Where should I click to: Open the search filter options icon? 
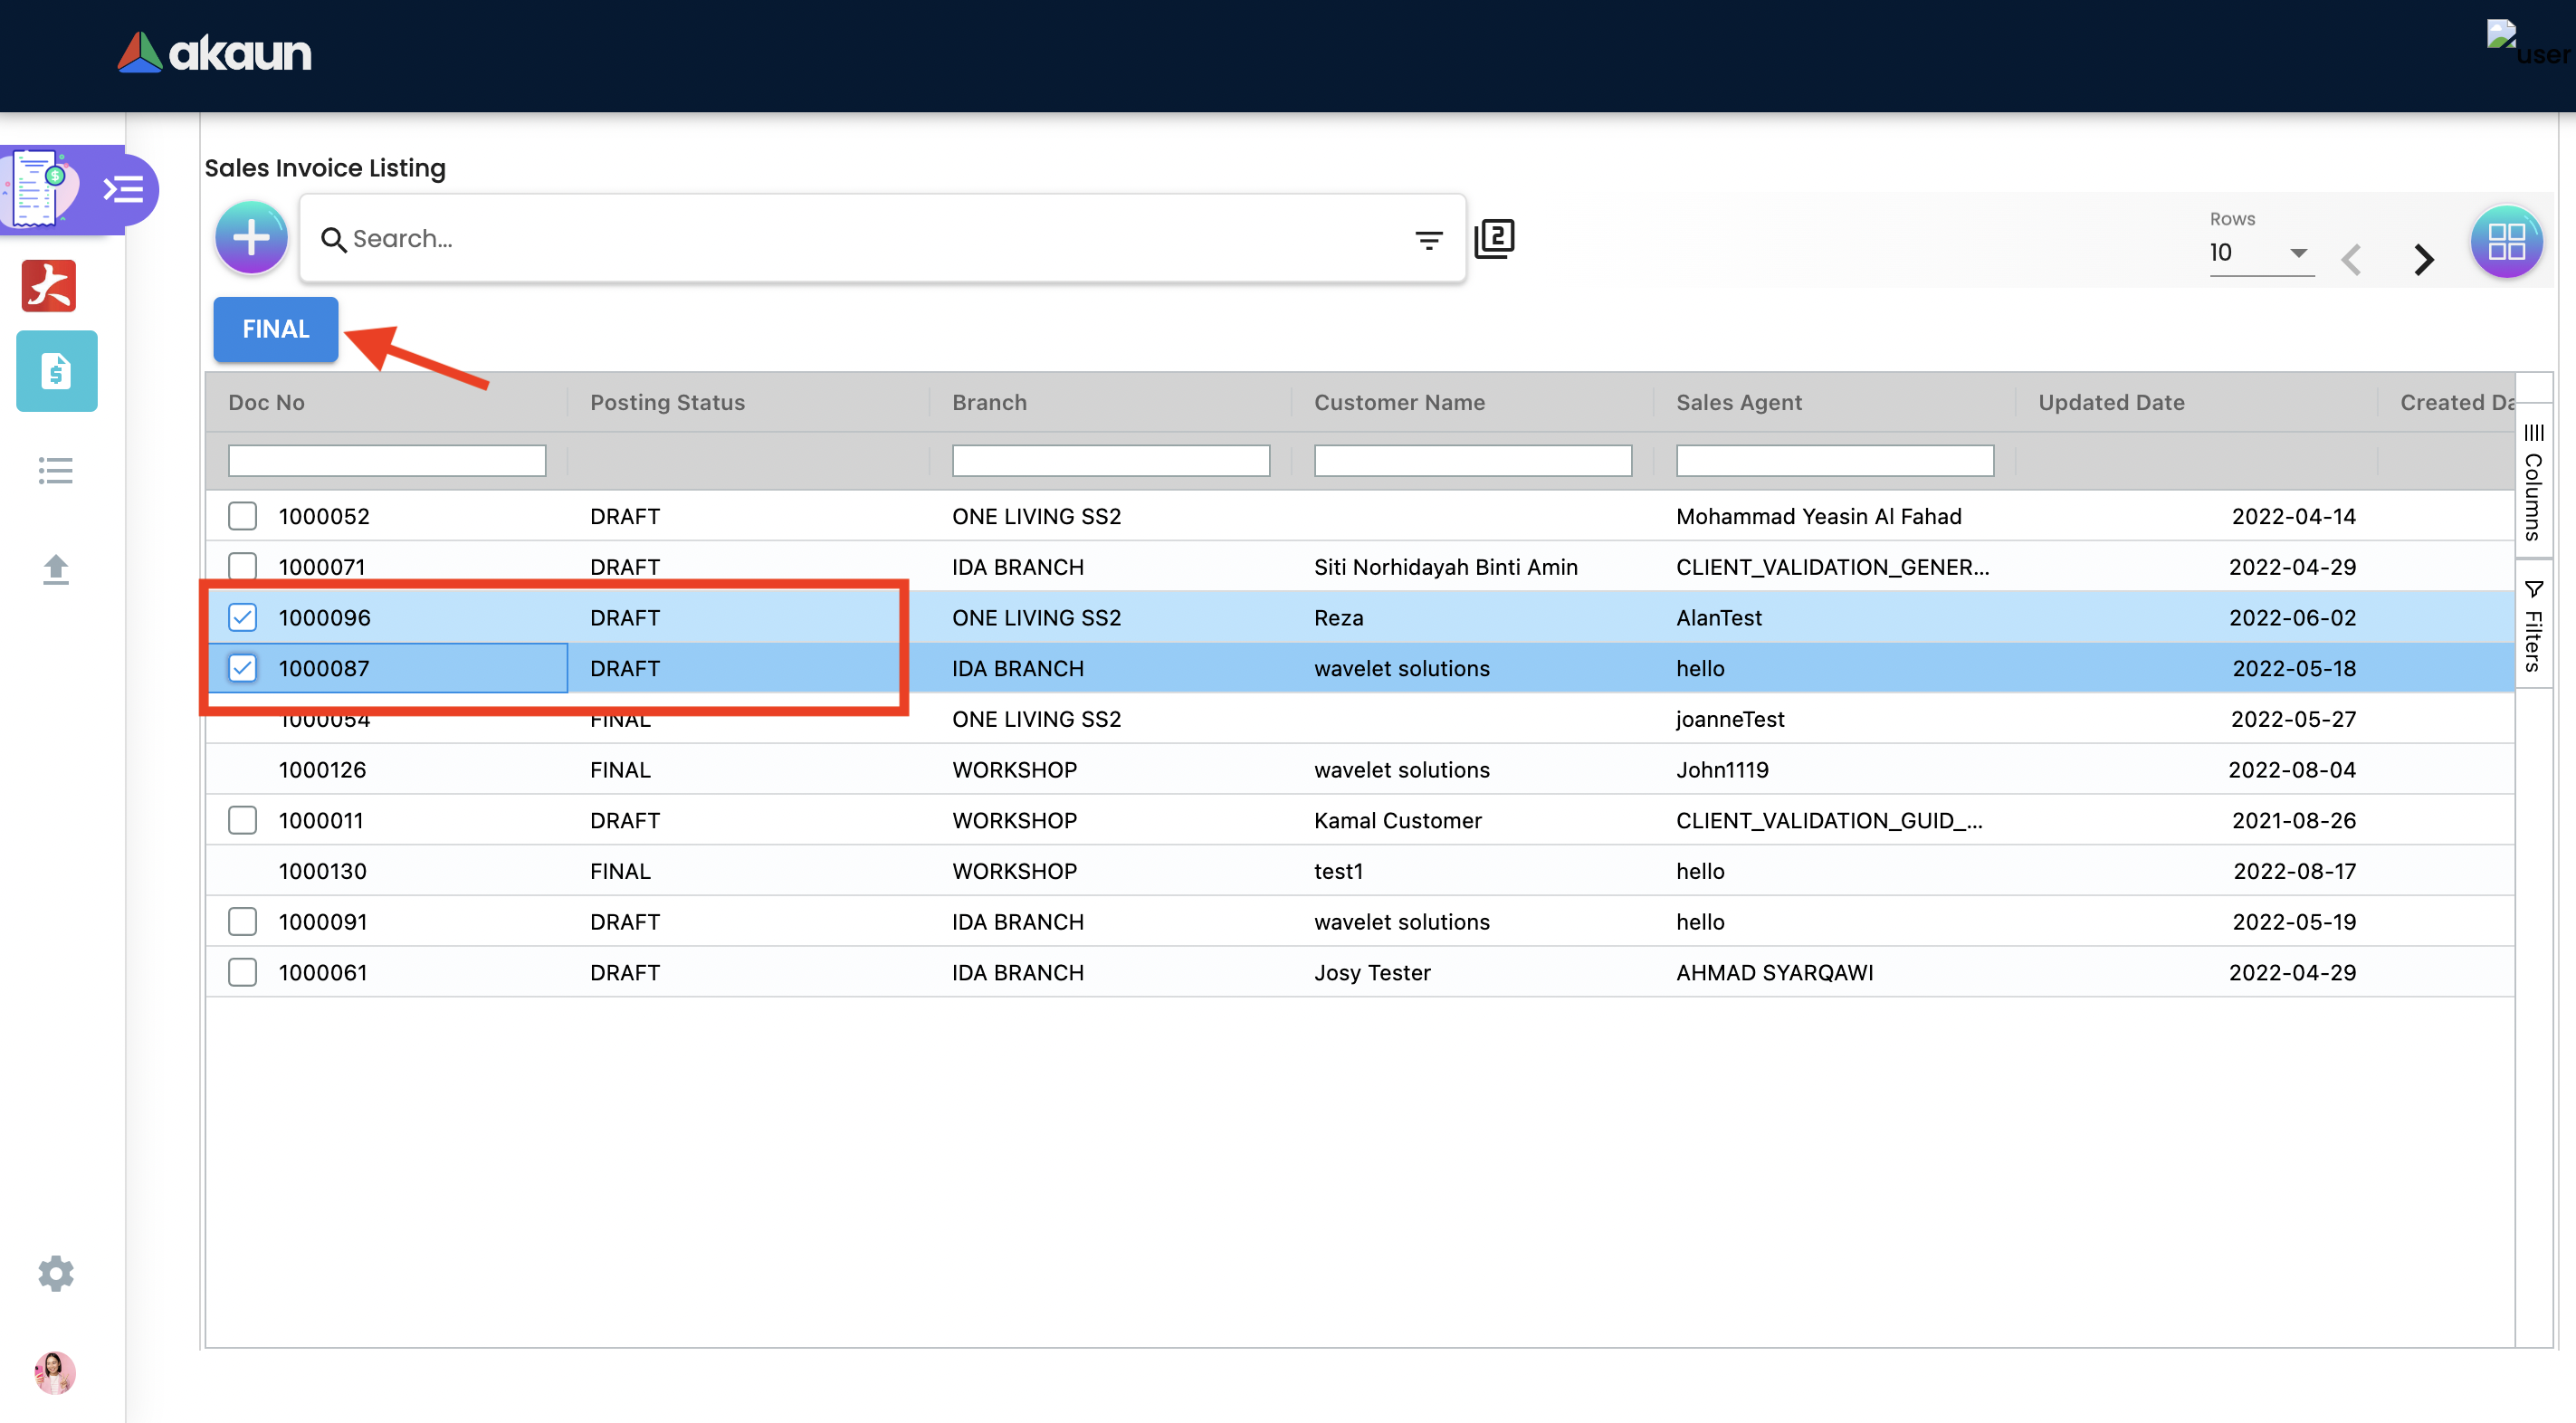(x=1428, y=240)
